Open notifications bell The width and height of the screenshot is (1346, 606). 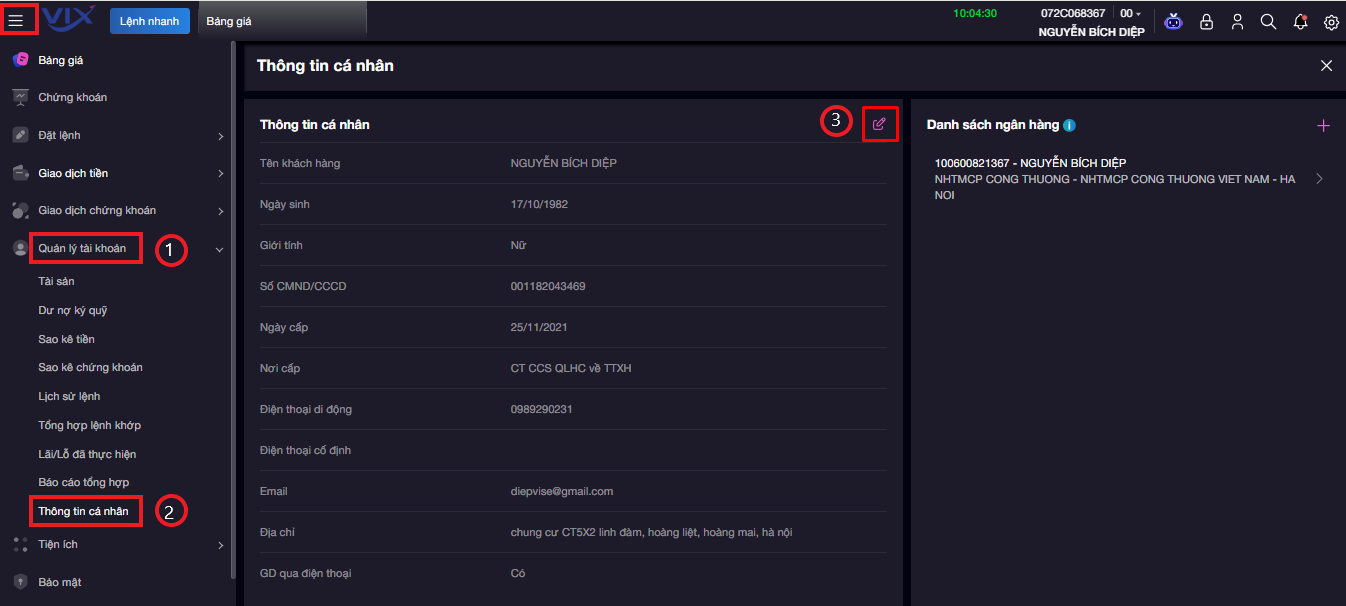pyautogui.click(x=1300, y=21)
